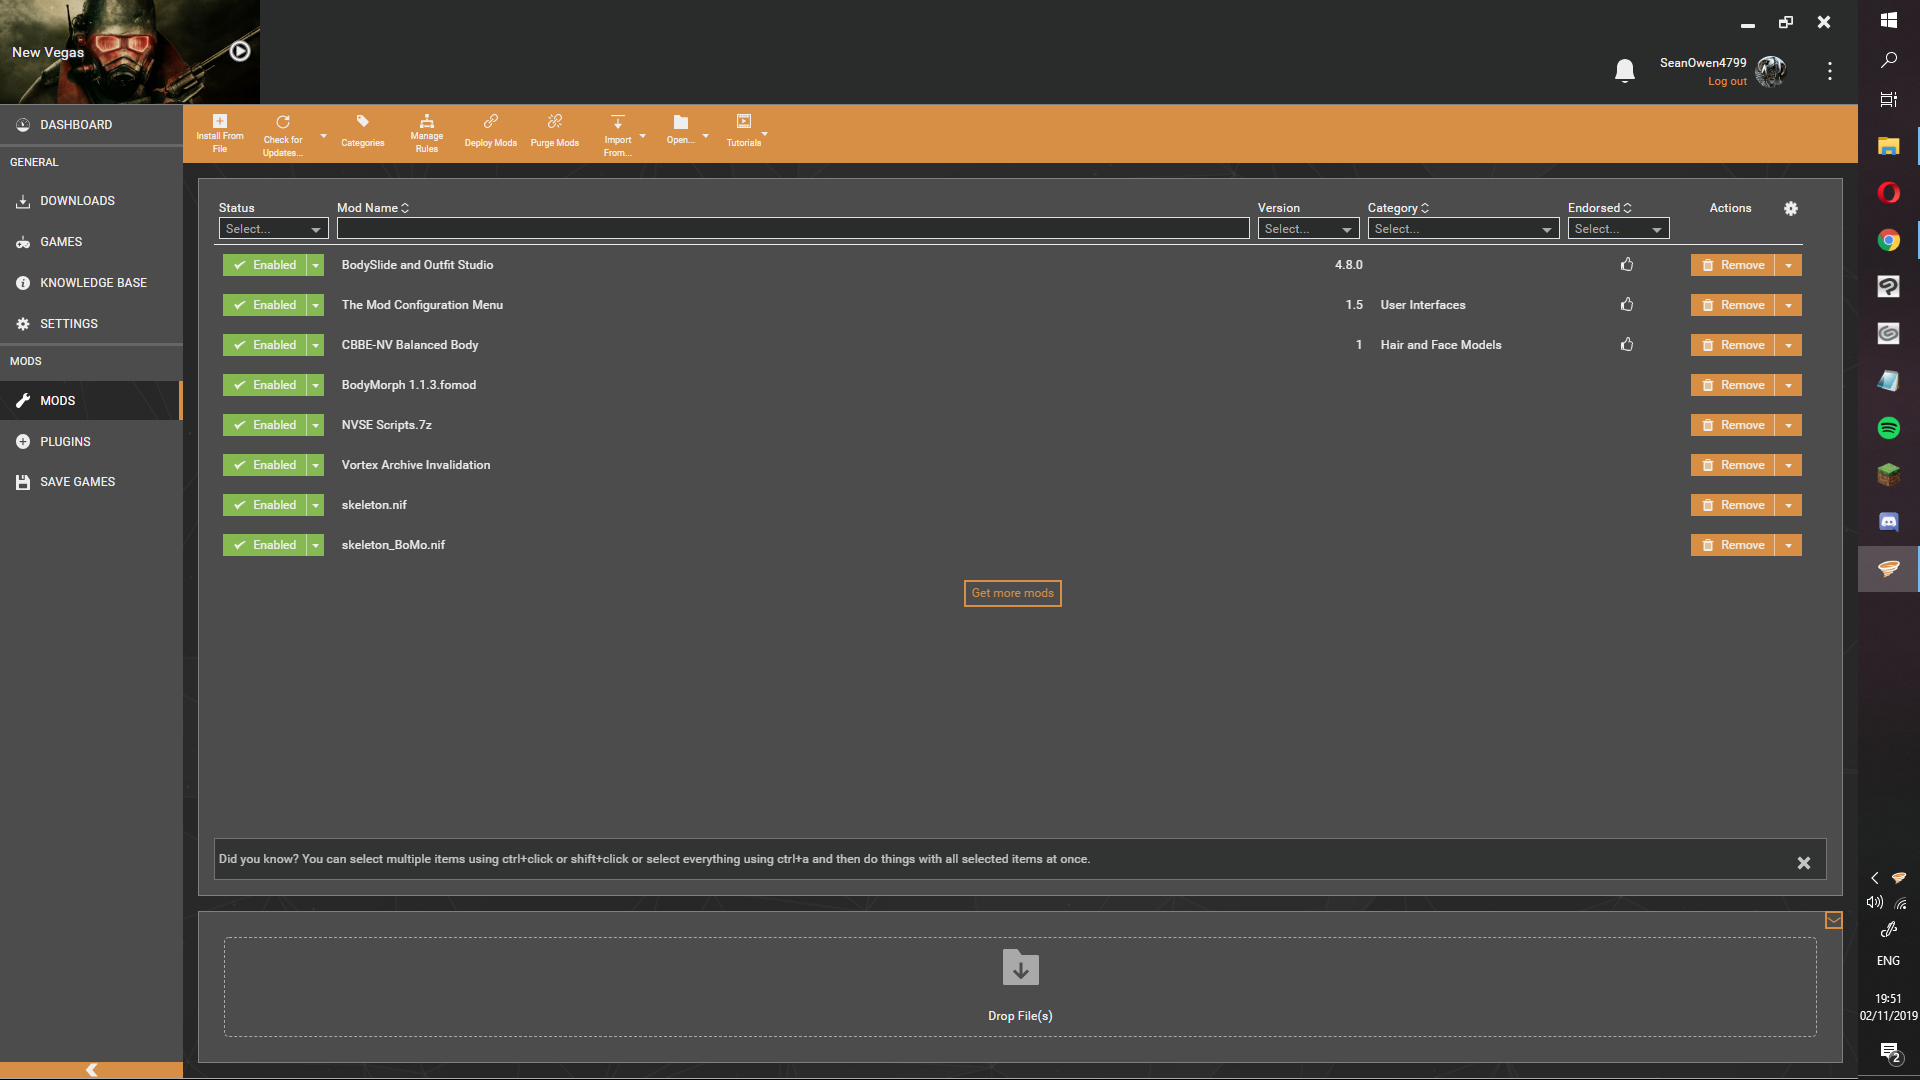Screen dimensions: 1920x1080
Task: Open Save Games page
Action: tap(91, 482)
